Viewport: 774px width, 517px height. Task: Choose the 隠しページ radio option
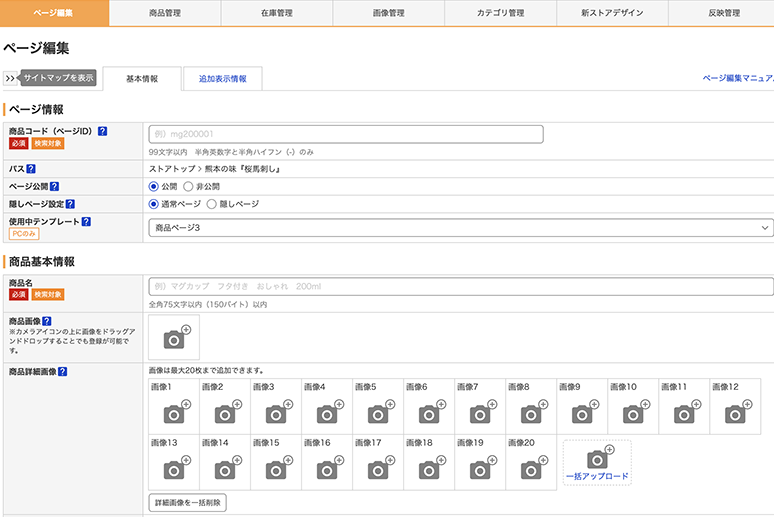click(211, 204)
